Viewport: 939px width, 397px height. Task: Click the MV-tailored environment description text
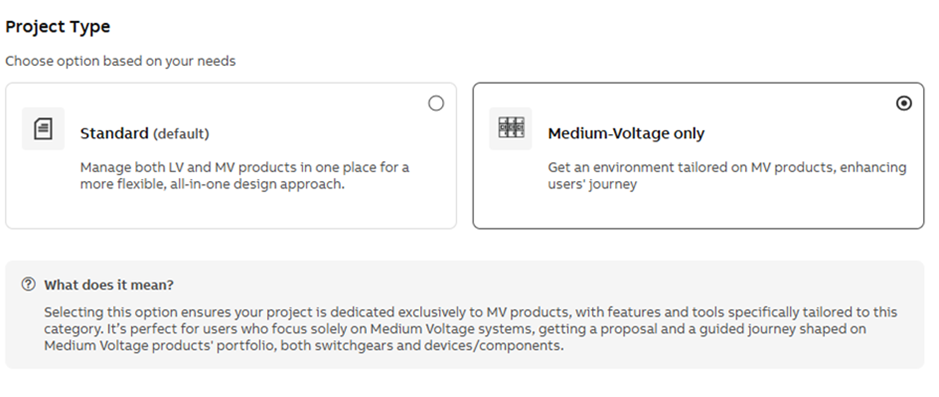pos(727,175)
